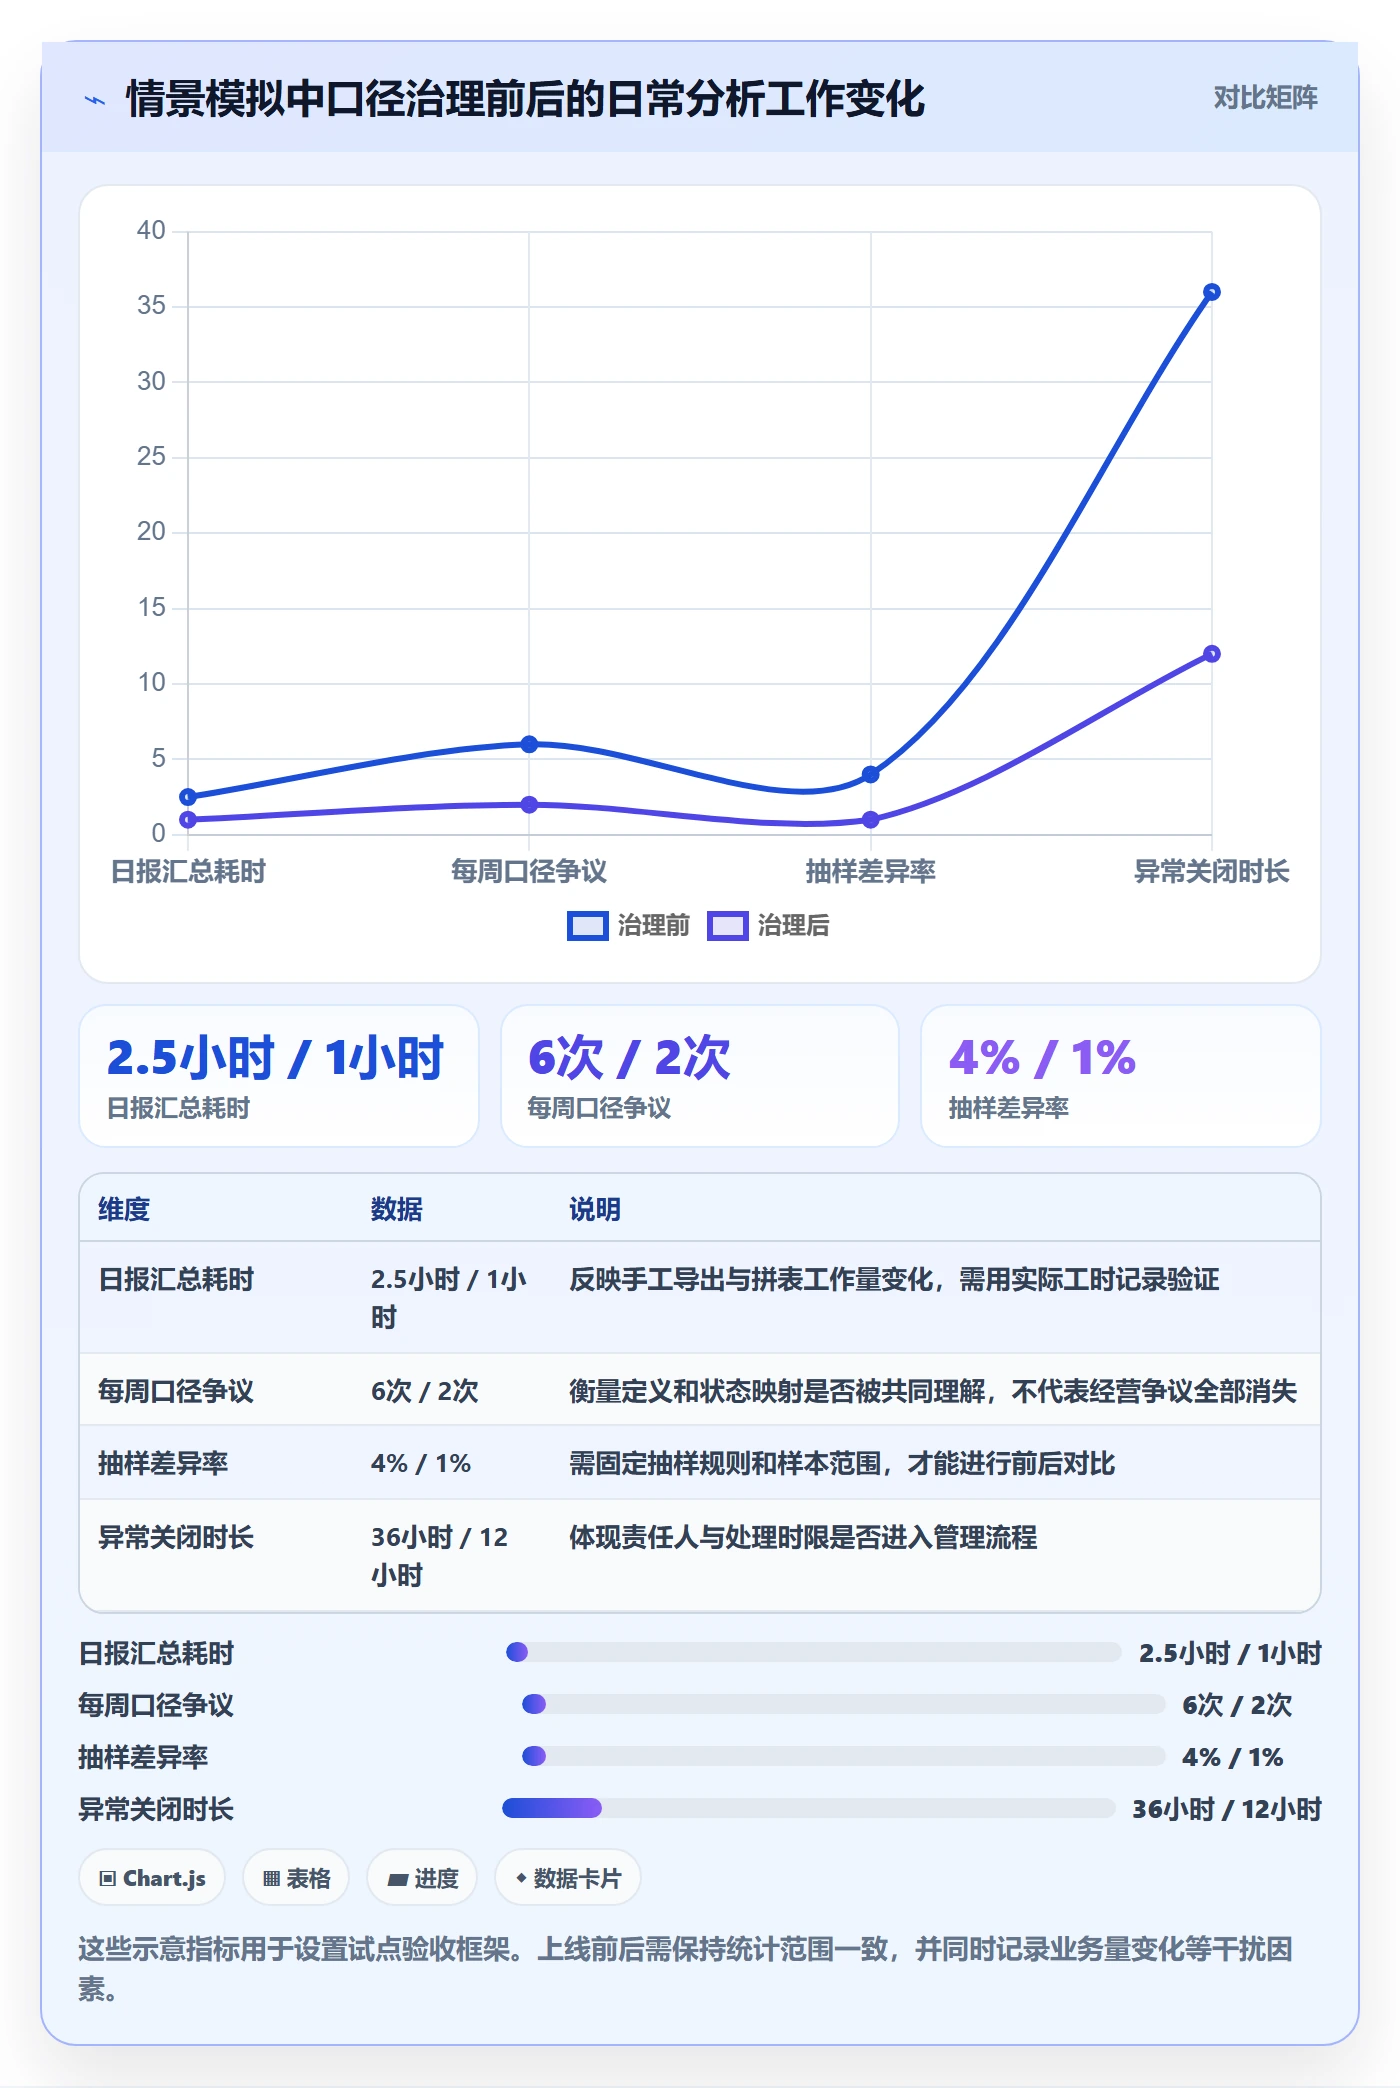Click the y-axis tick label 25

151,457
